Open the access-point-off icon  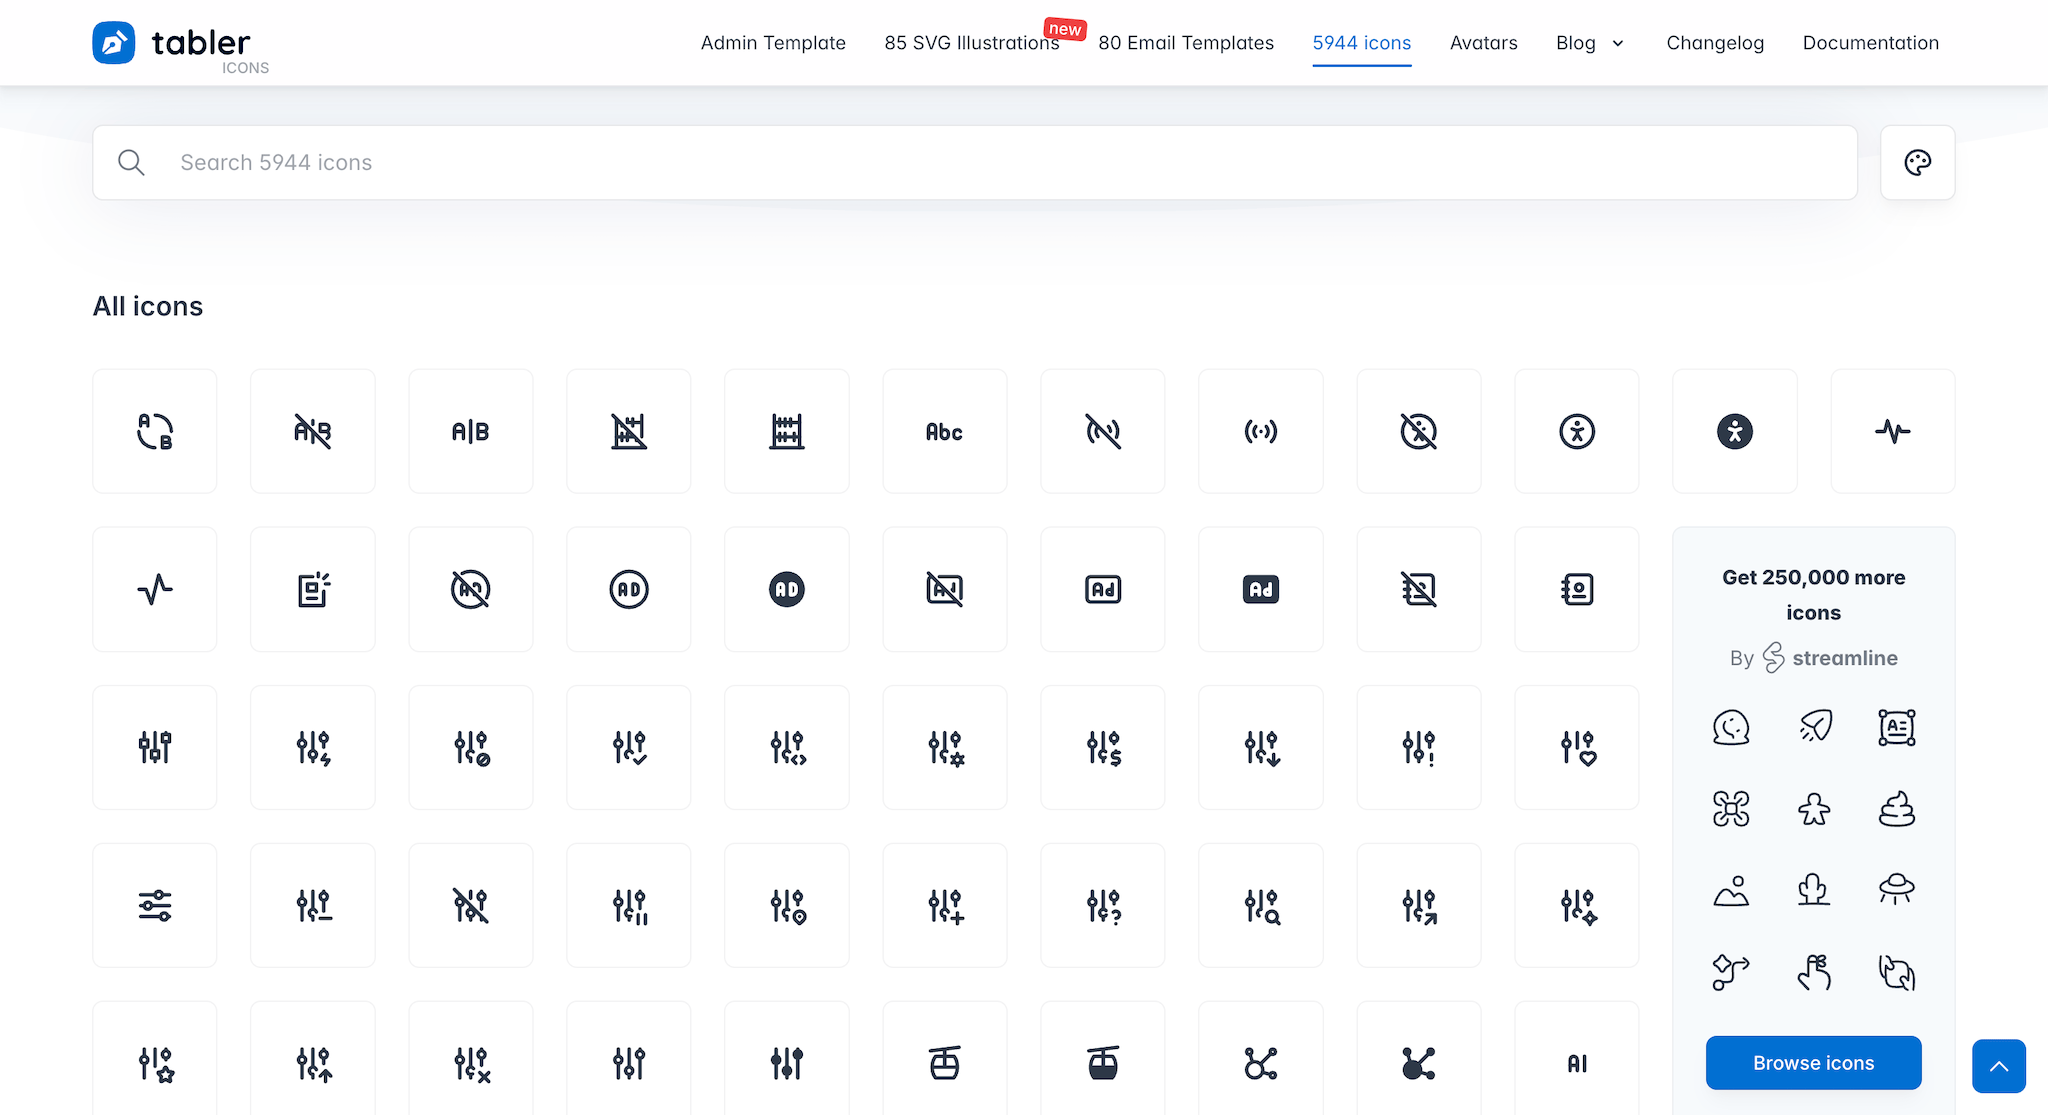click(x=1103, y=431)
